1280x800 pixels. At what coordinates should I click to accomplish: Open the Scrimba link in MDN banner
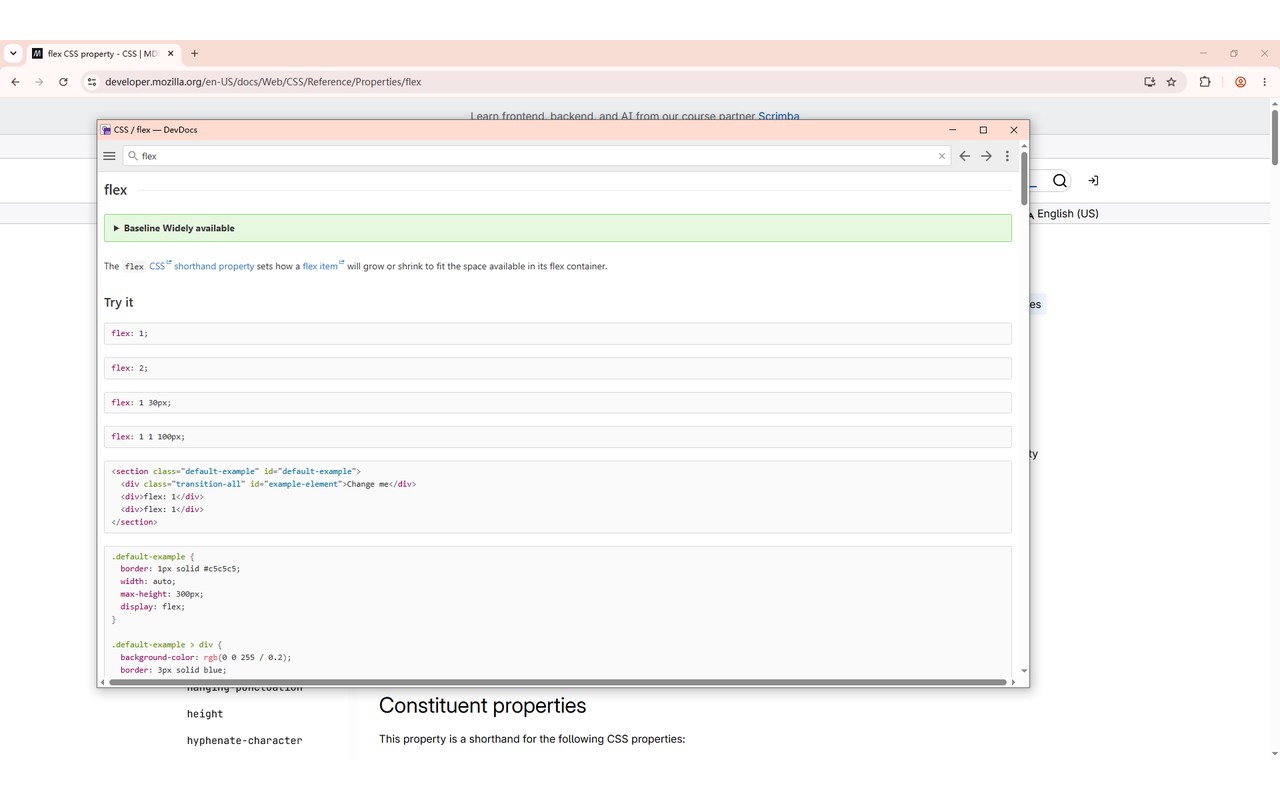[779, 116]
